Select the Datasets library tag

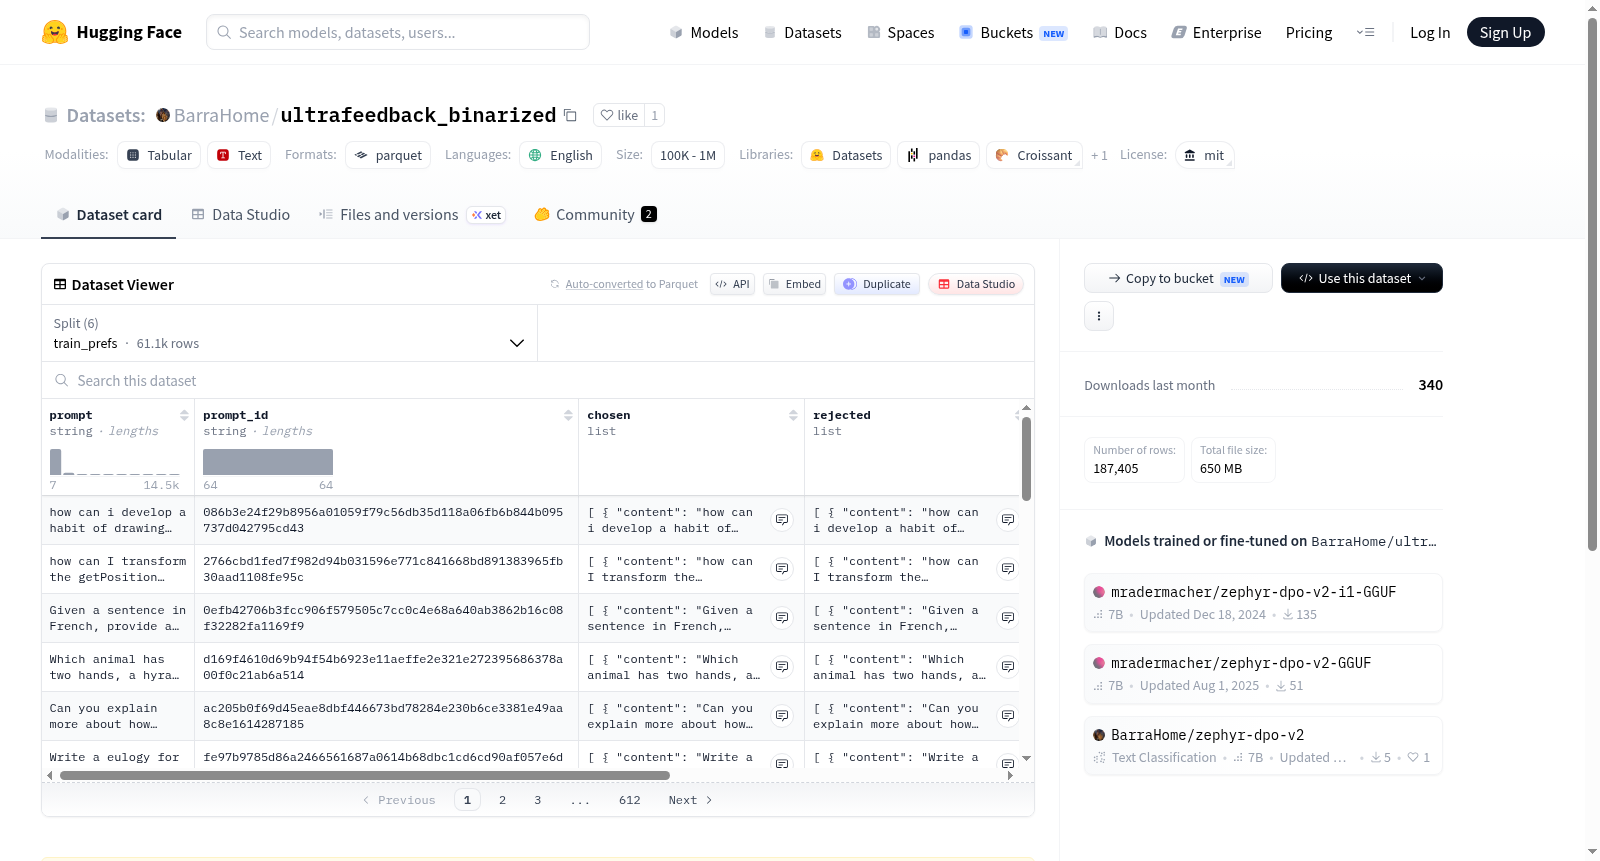846,155
